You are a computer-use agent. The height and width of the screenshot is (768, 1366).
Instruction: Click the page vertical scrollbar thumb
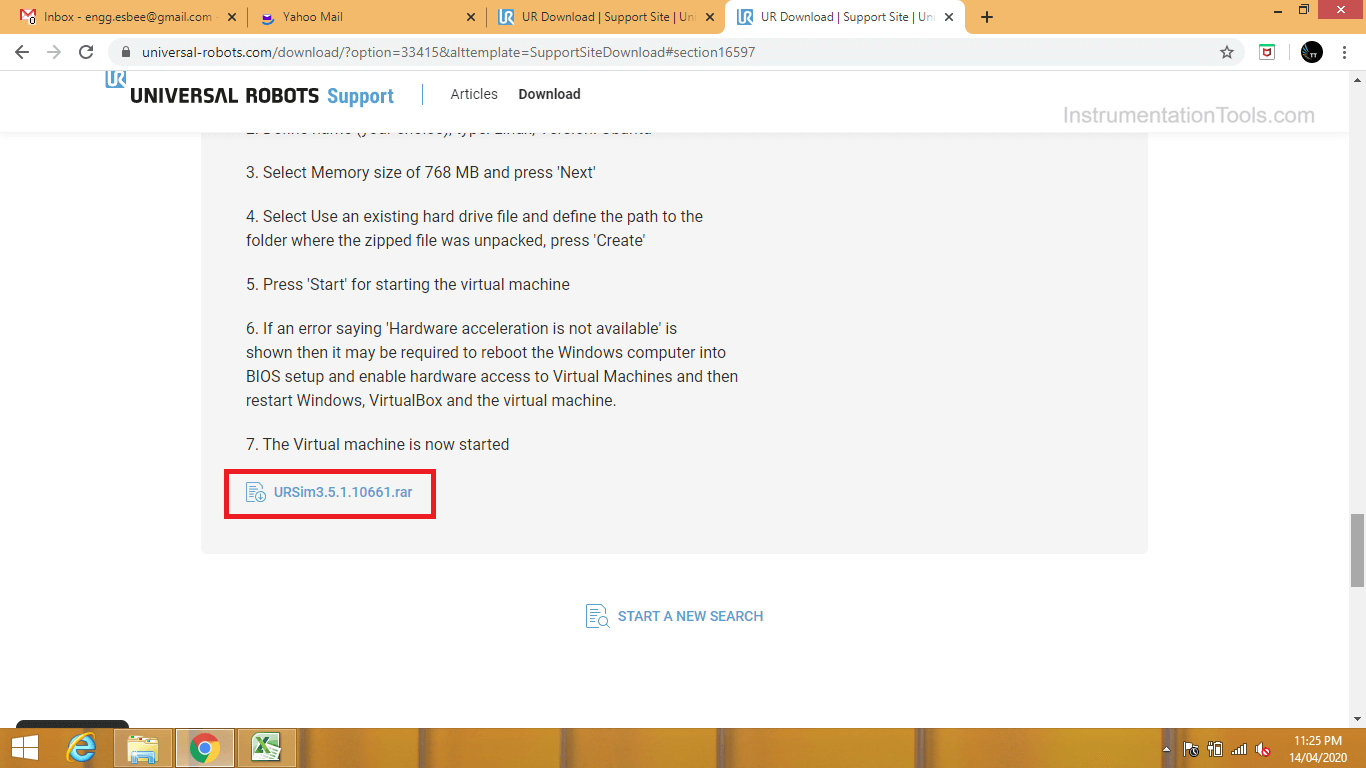1357,550
